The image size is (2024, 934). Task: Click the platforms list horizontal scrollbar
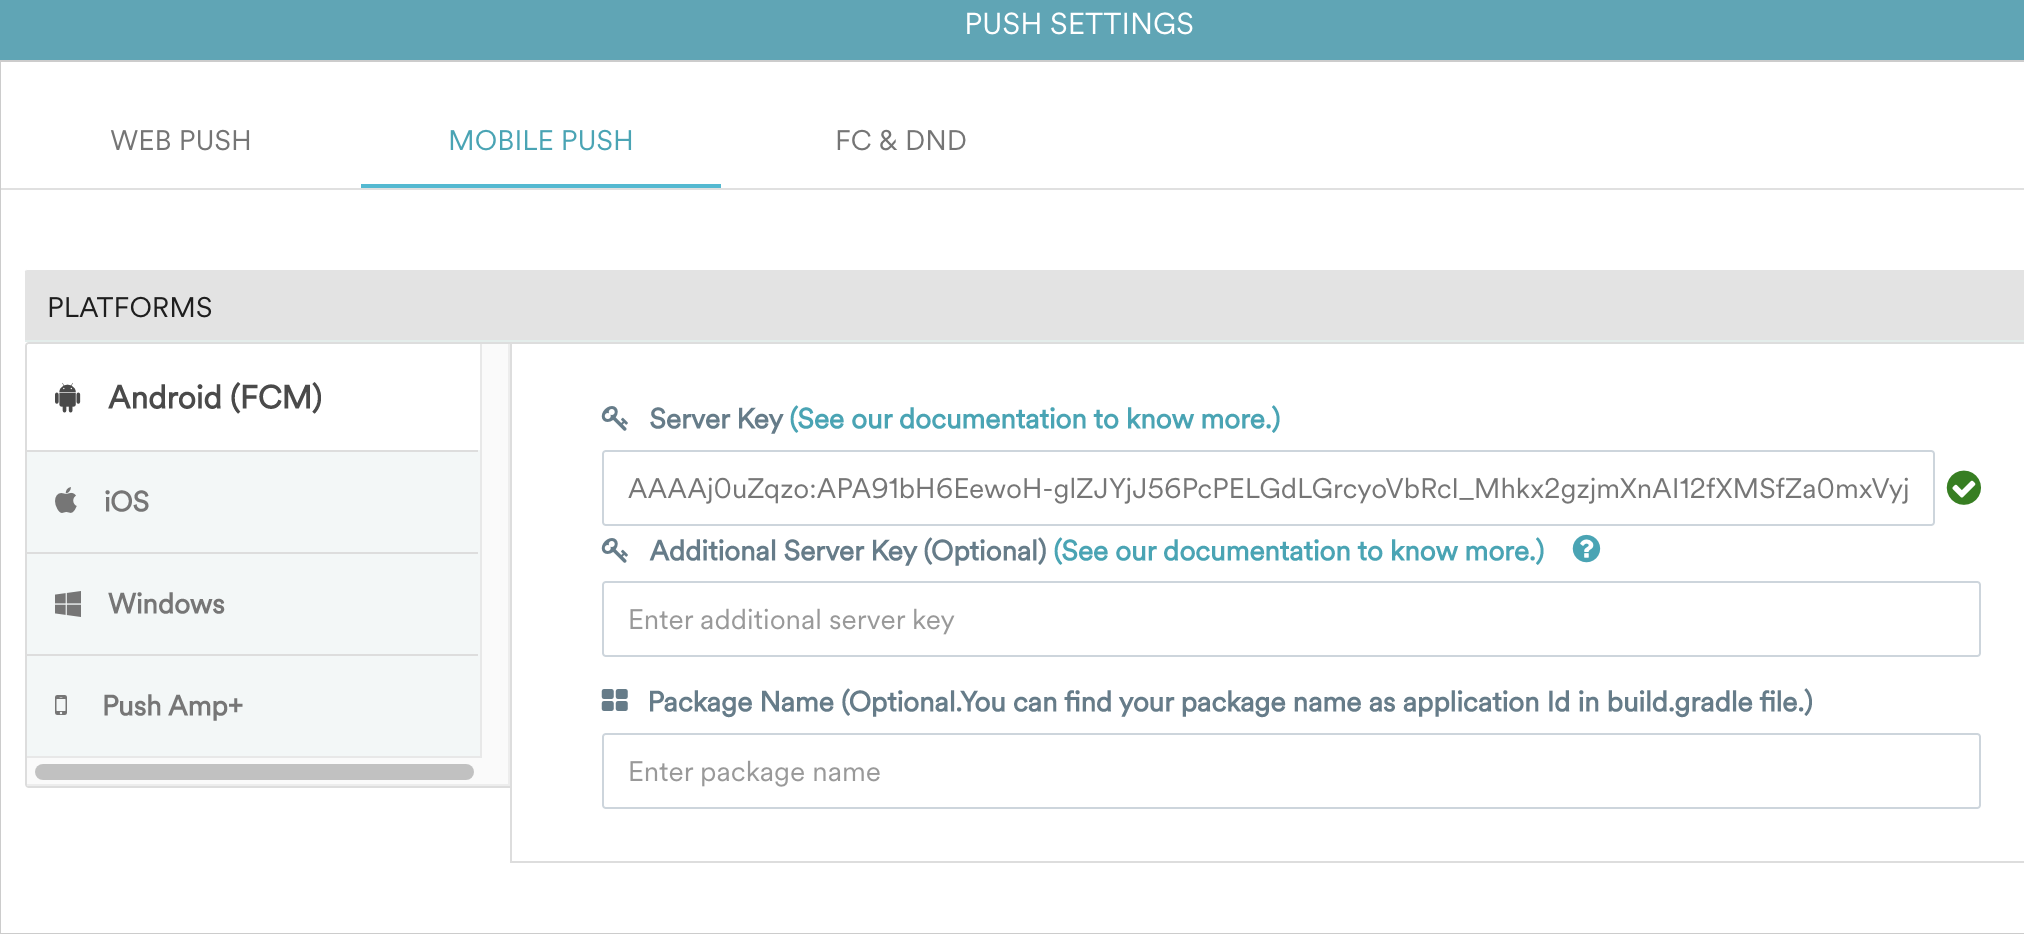253,771
